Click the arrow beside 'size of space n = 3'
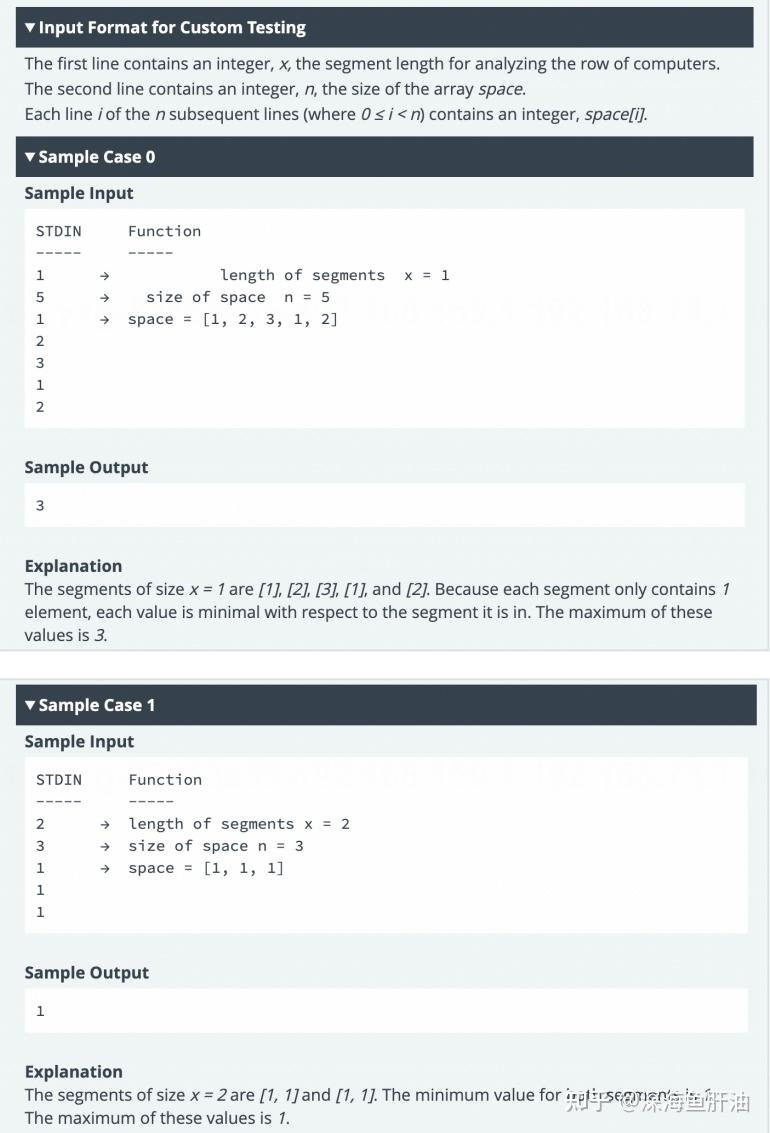Viewport: 770px width, 1133px height. (105, 846)
